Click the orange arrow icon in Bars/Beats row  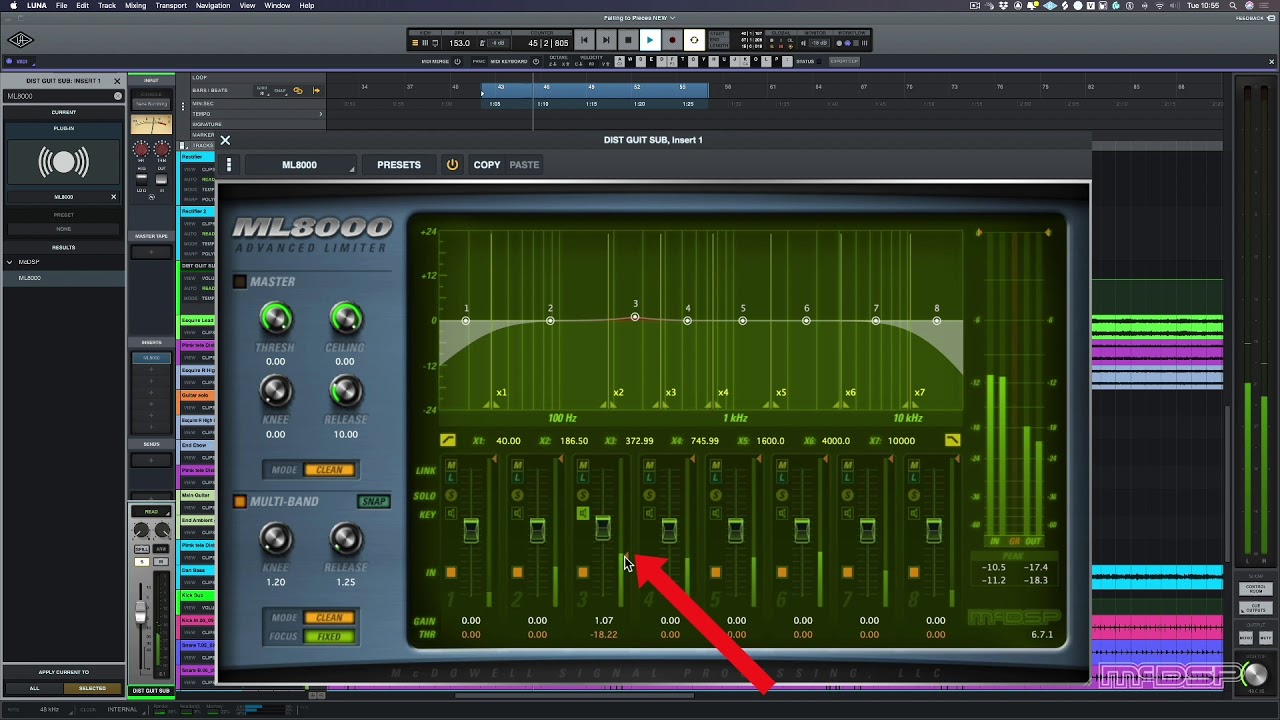point(316,90)
